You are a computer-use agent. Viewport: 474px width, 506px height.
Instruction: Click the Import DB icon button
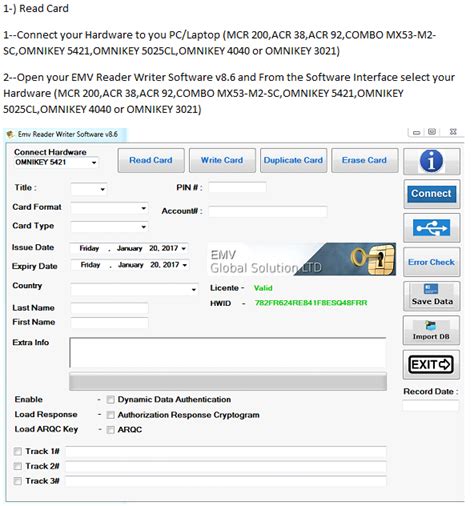[x=431, y=330]
